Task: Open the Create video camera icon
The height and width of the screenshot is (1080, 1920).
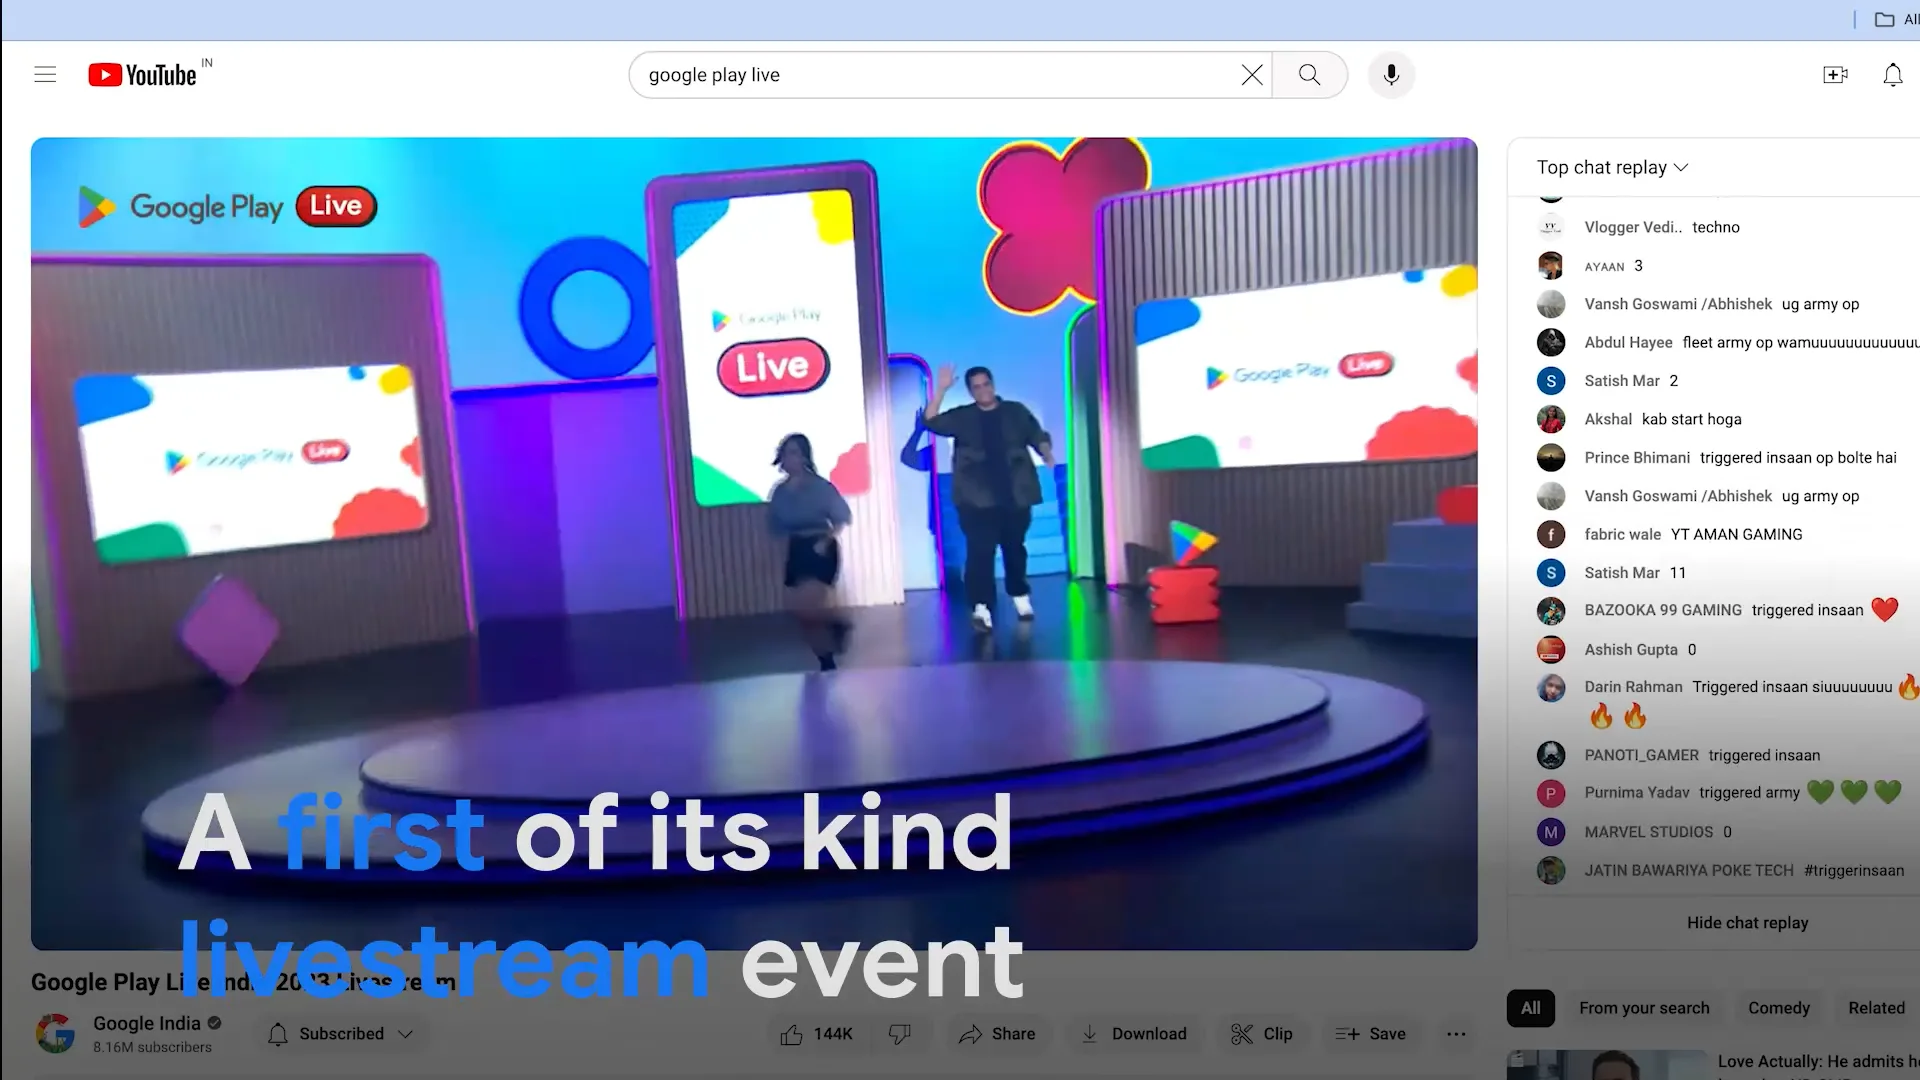Action: [x=1836, y=74]
